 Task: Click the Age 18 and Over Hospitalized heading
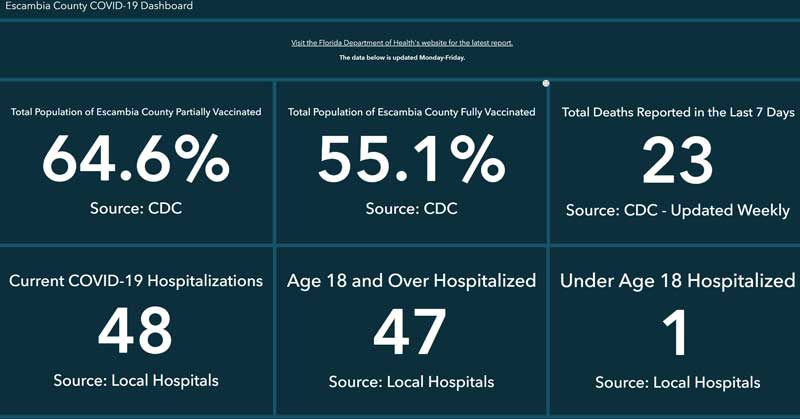[x=411, y=281]
